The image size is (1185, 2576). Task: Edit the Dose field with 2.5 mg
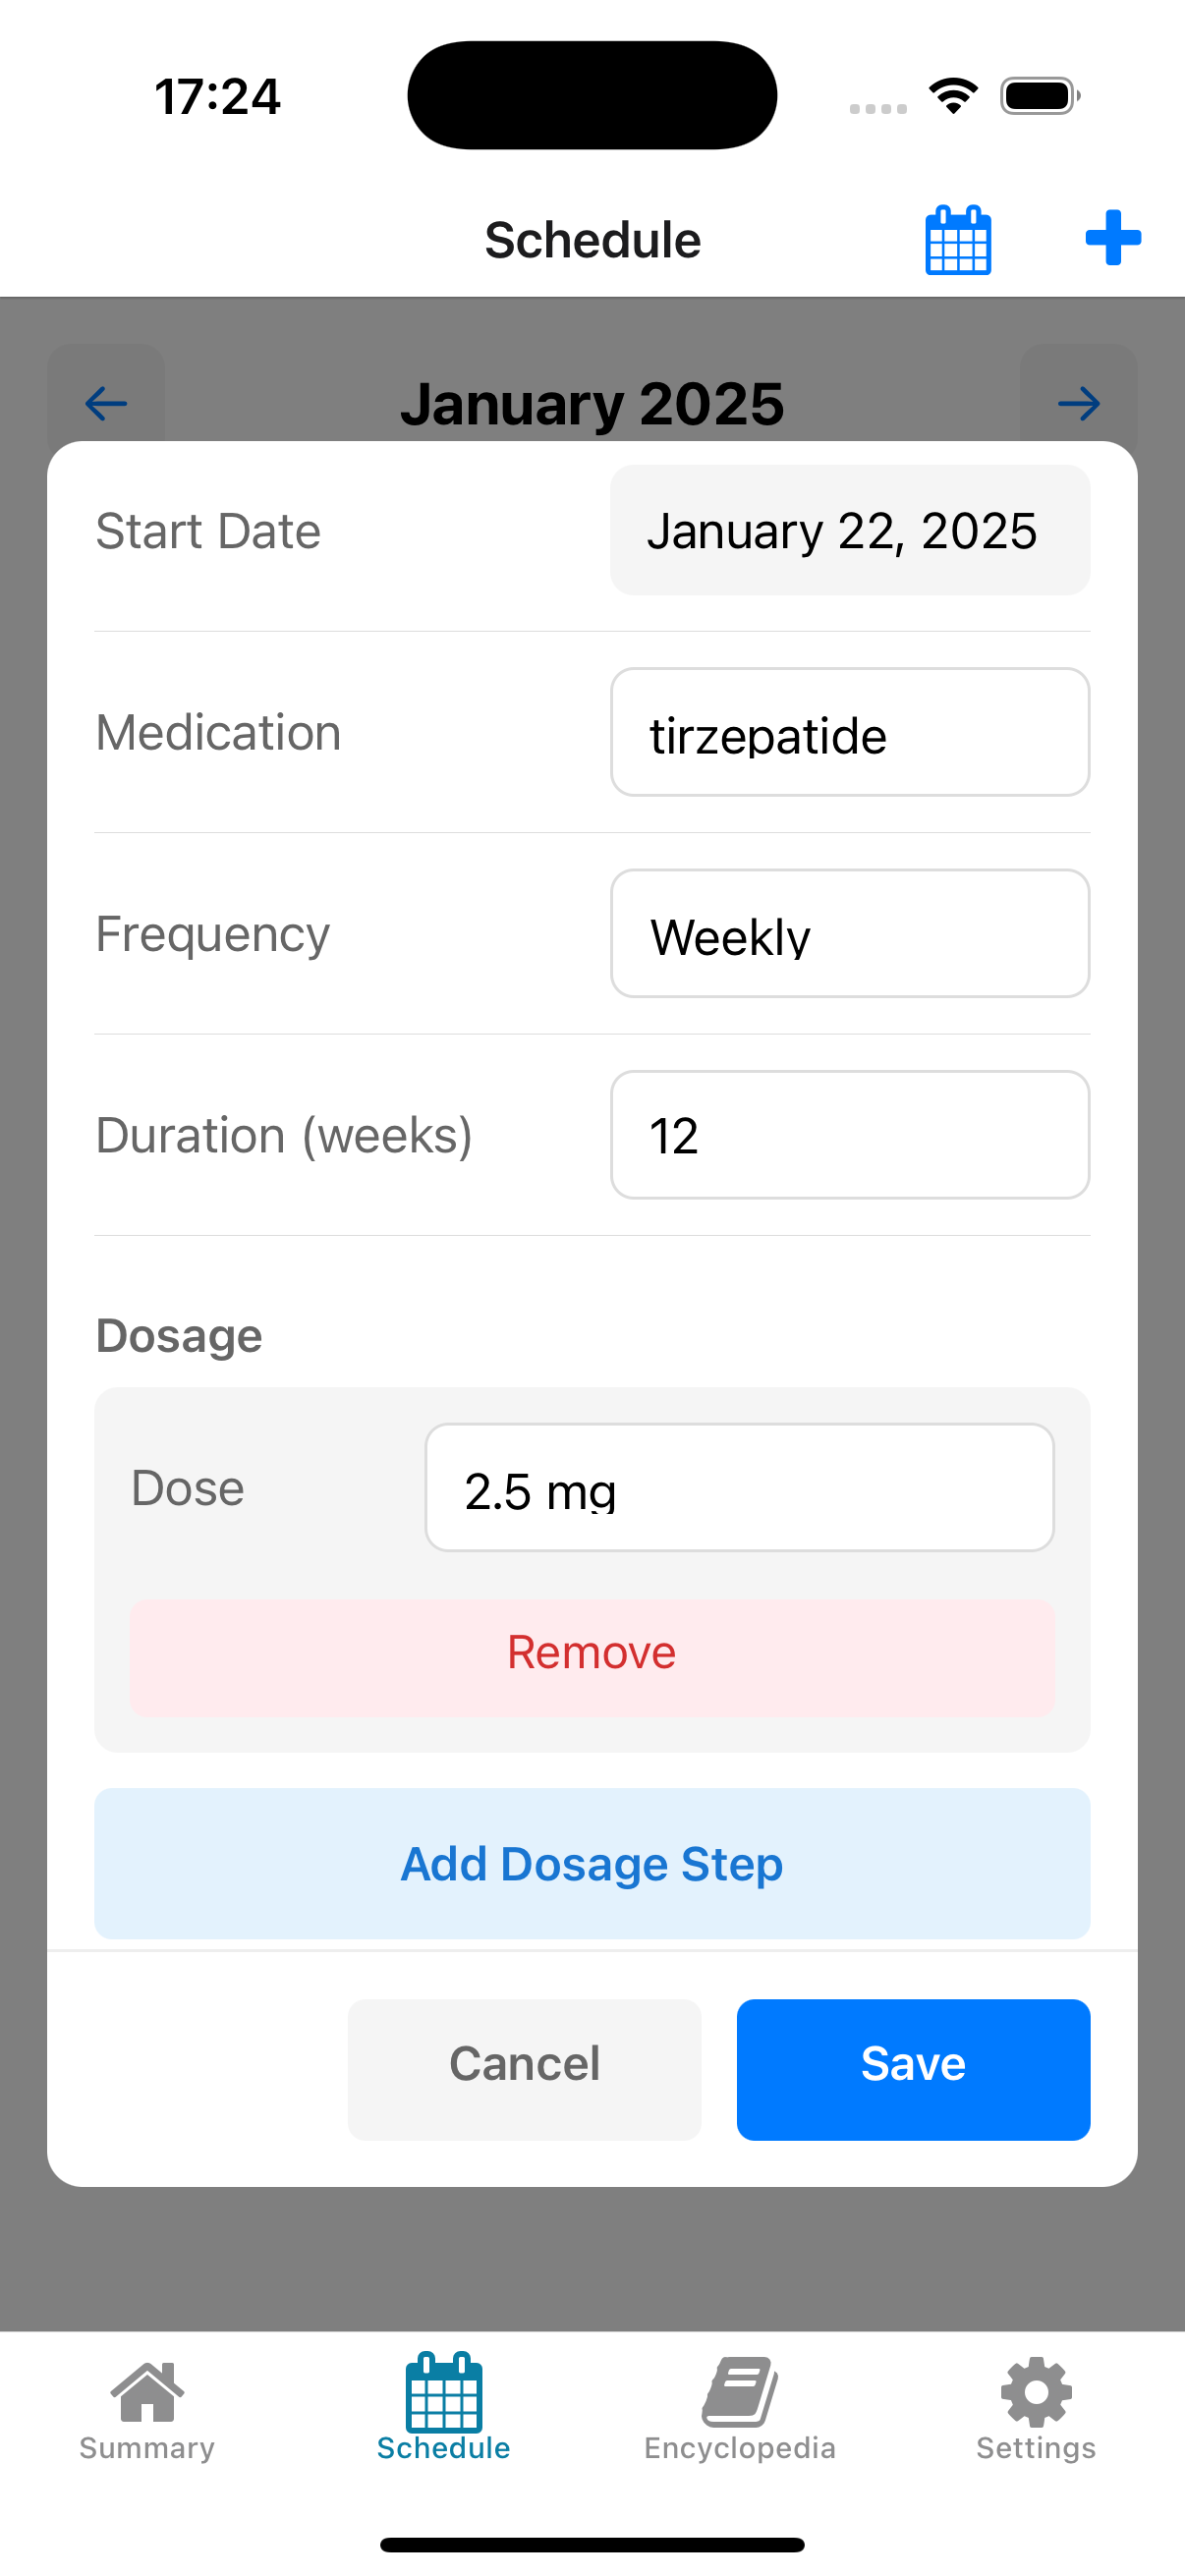pyautogui.click(x=739, y=1488)
